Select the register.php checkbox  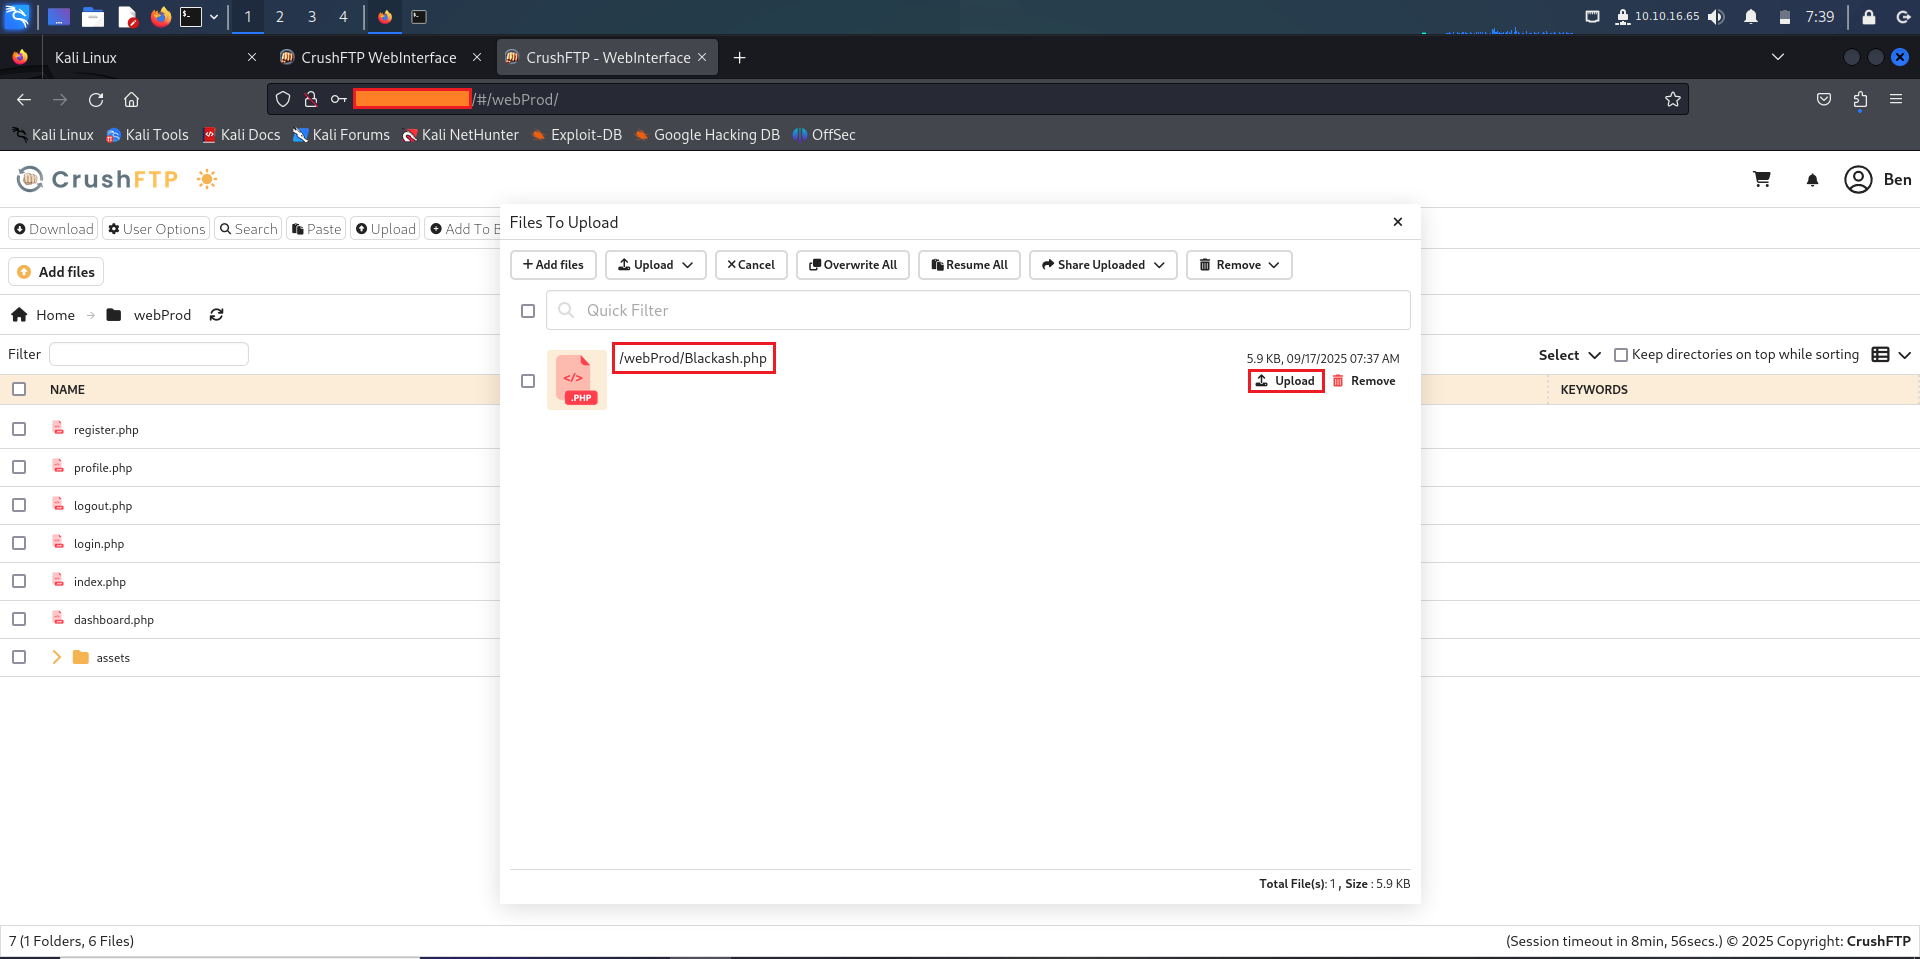[19, 429]
